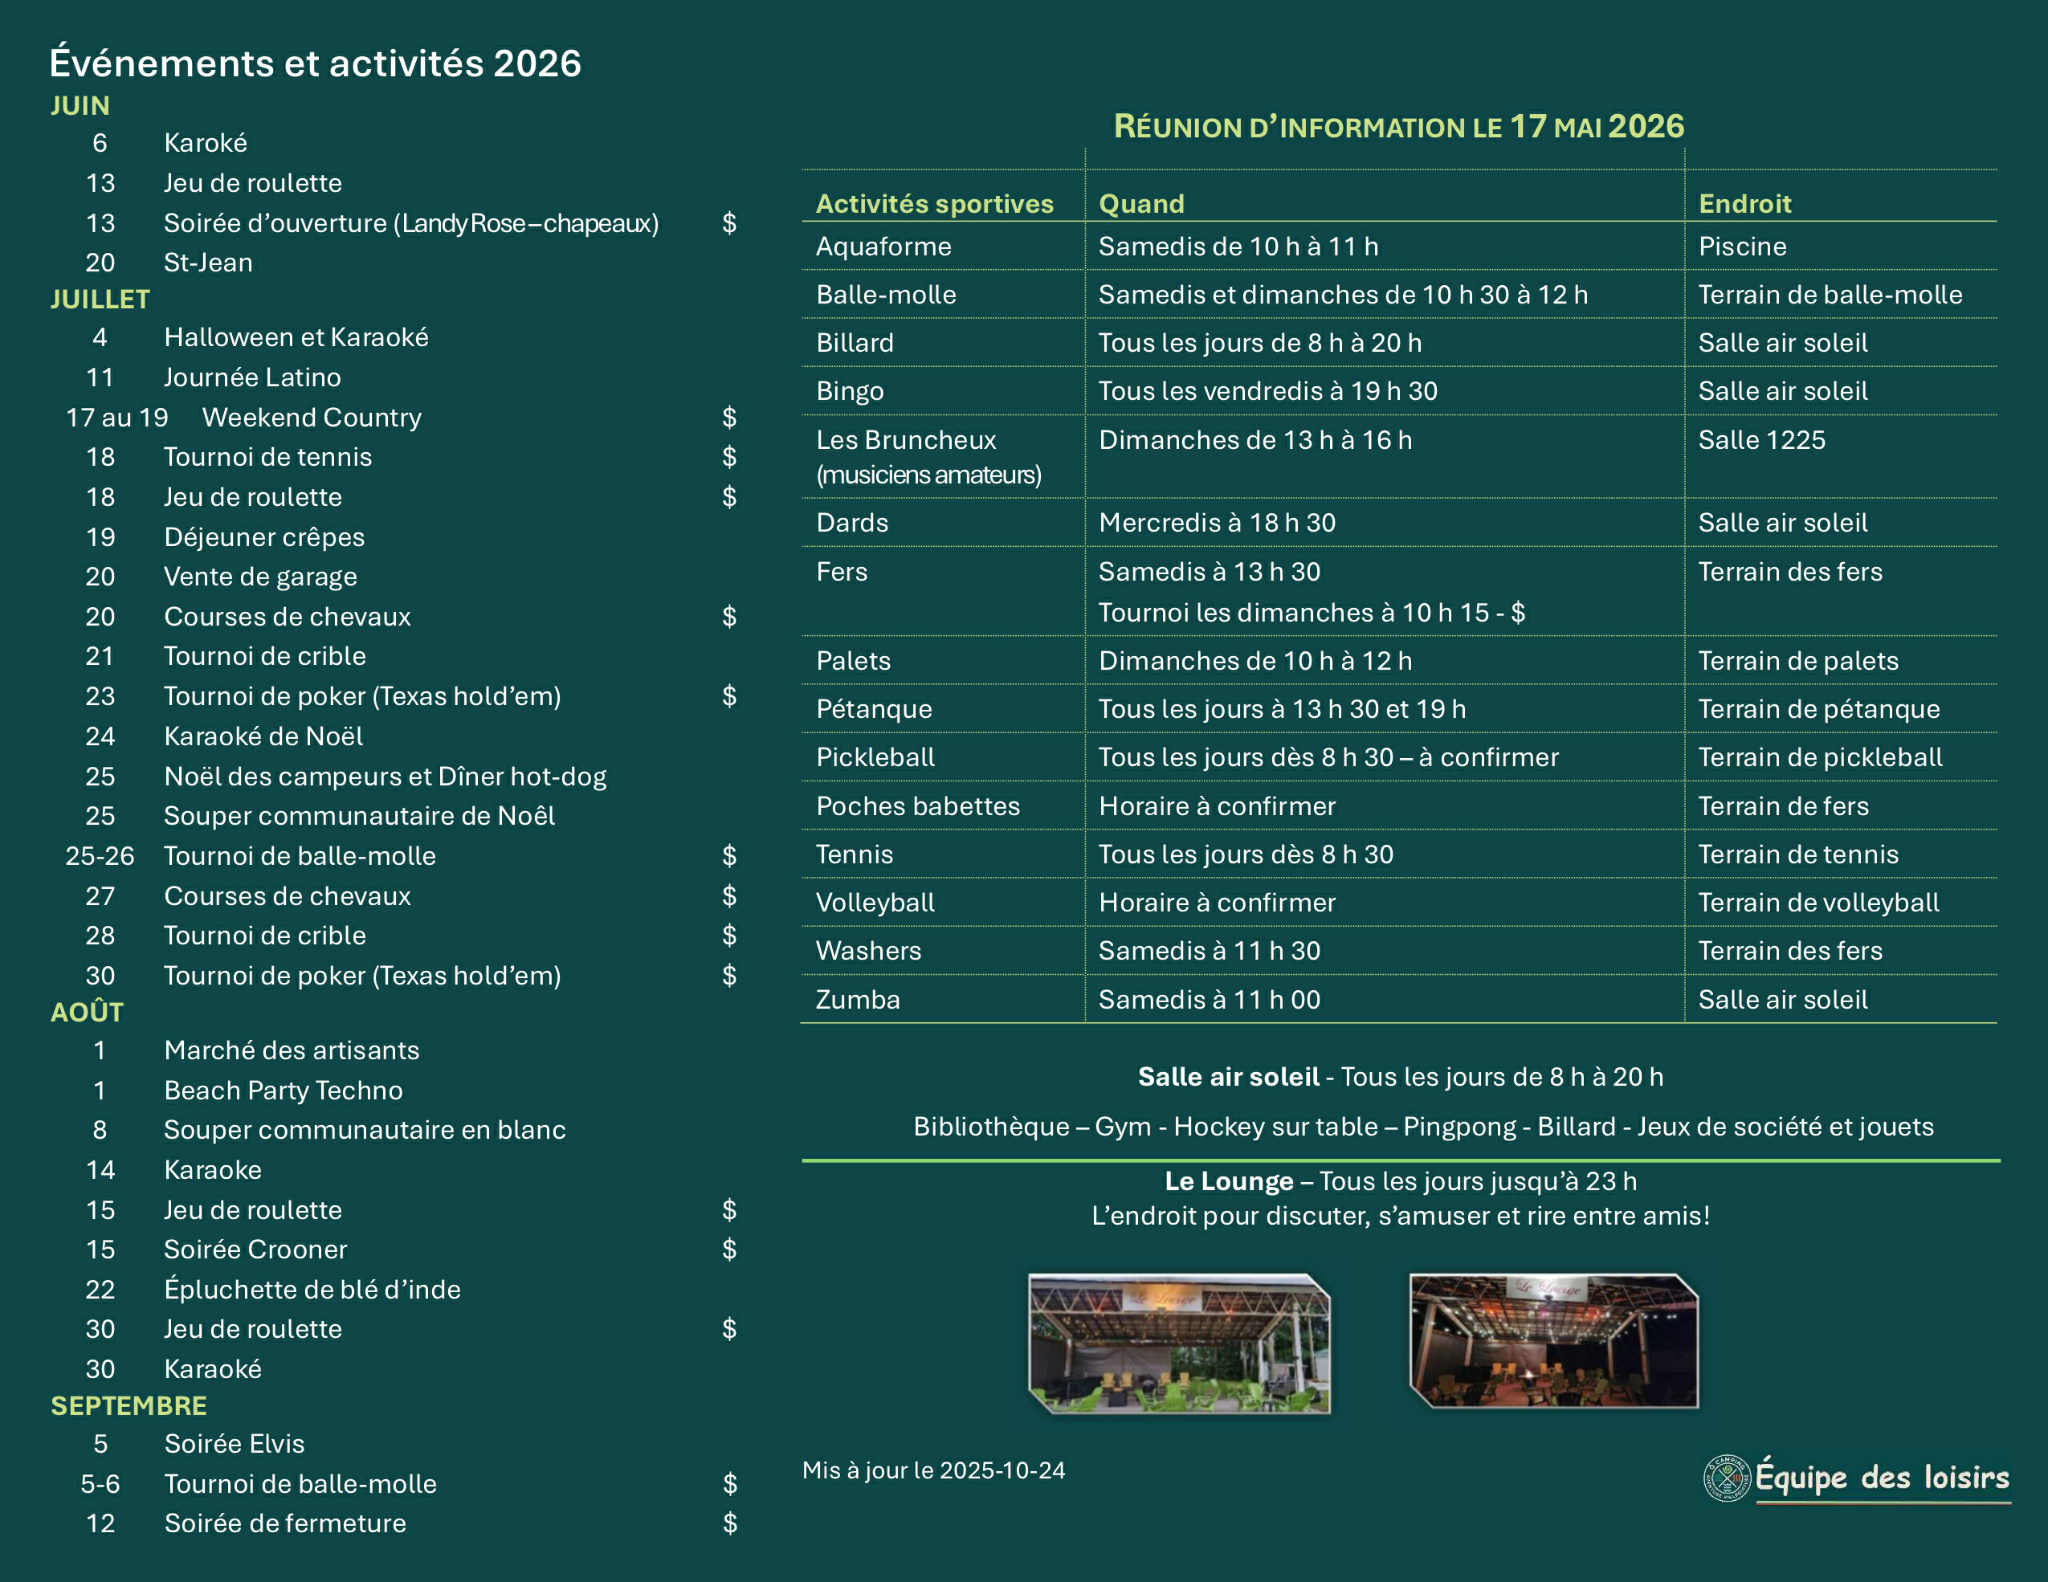Click the daytime Le Lounge photo
This screenshot has width=2048, height=1582.
click(x=1180, y=1343)
